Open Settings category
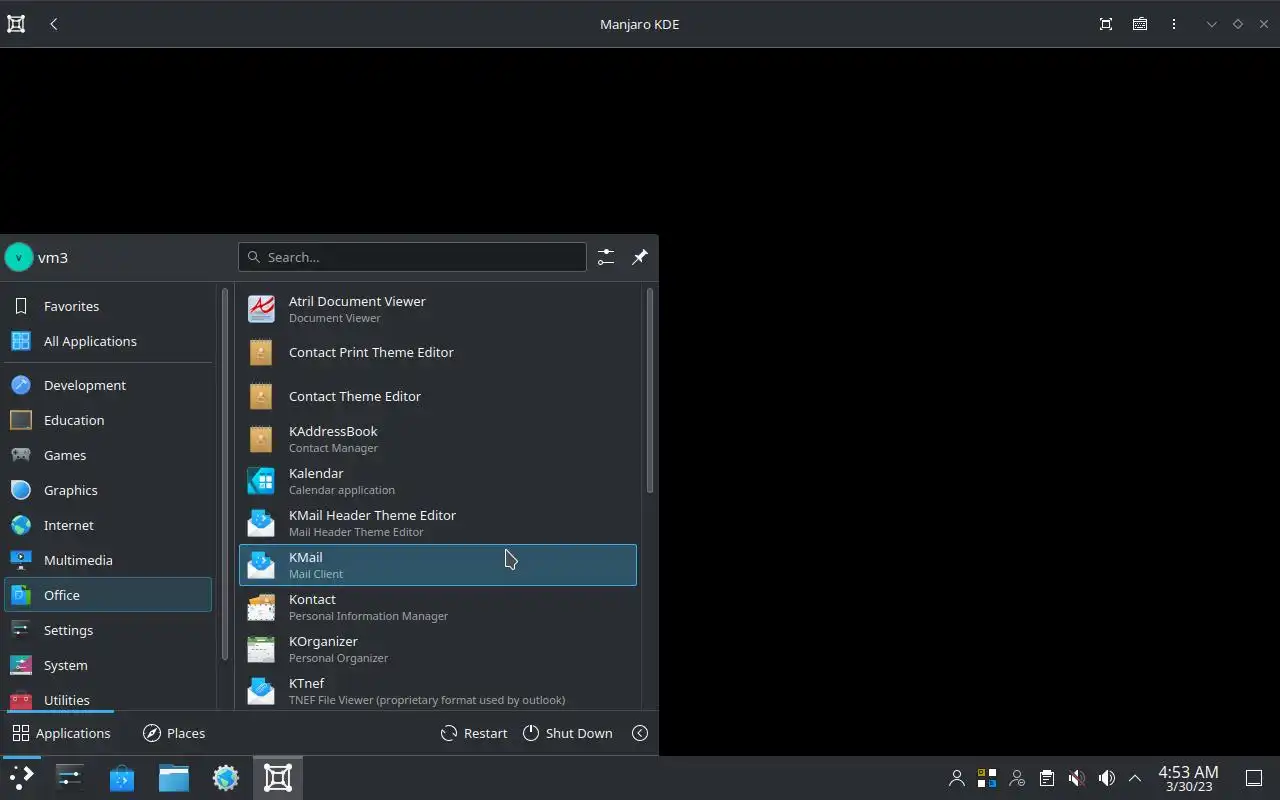The width and height of the screenshot is (1280, 800). coord(108,630)
